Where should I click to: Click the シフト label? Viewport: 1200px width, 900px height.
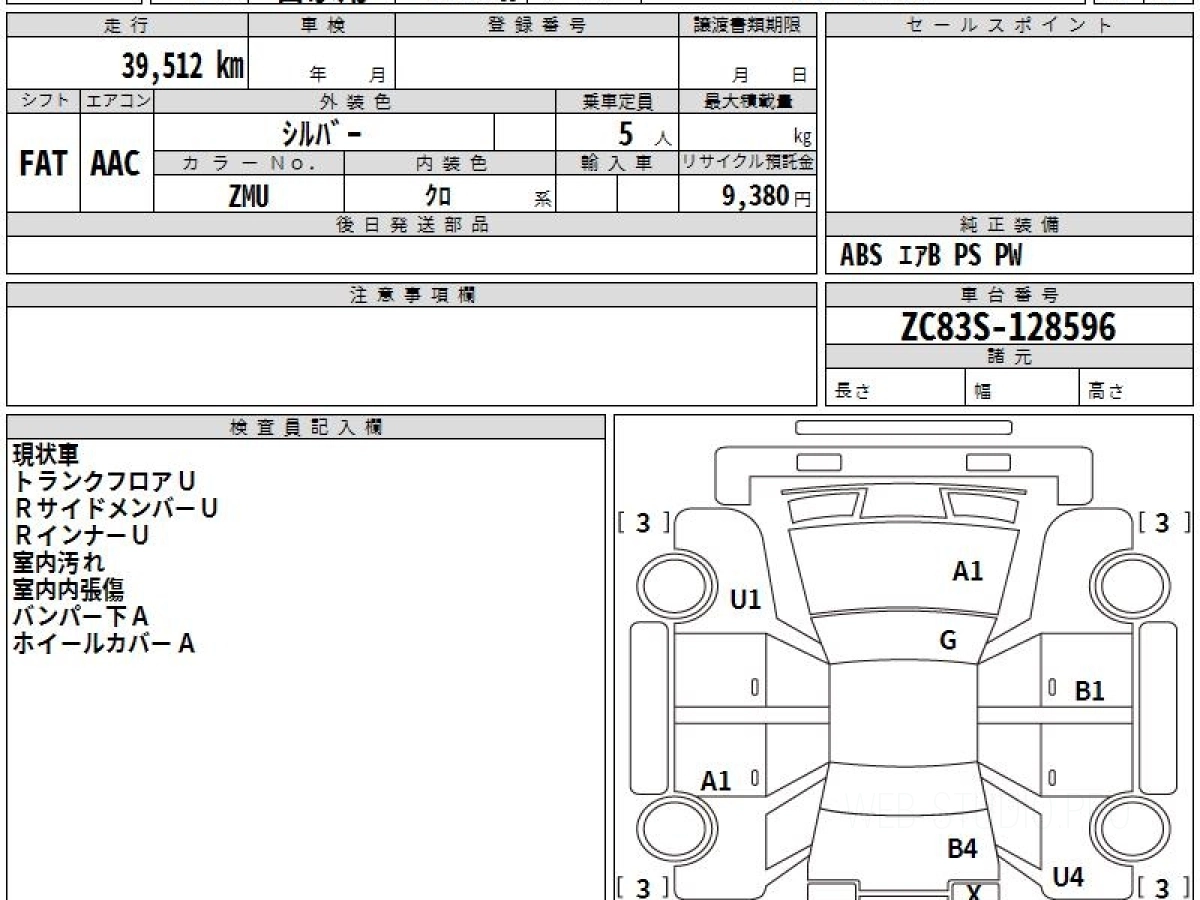[x=43, y=101]
